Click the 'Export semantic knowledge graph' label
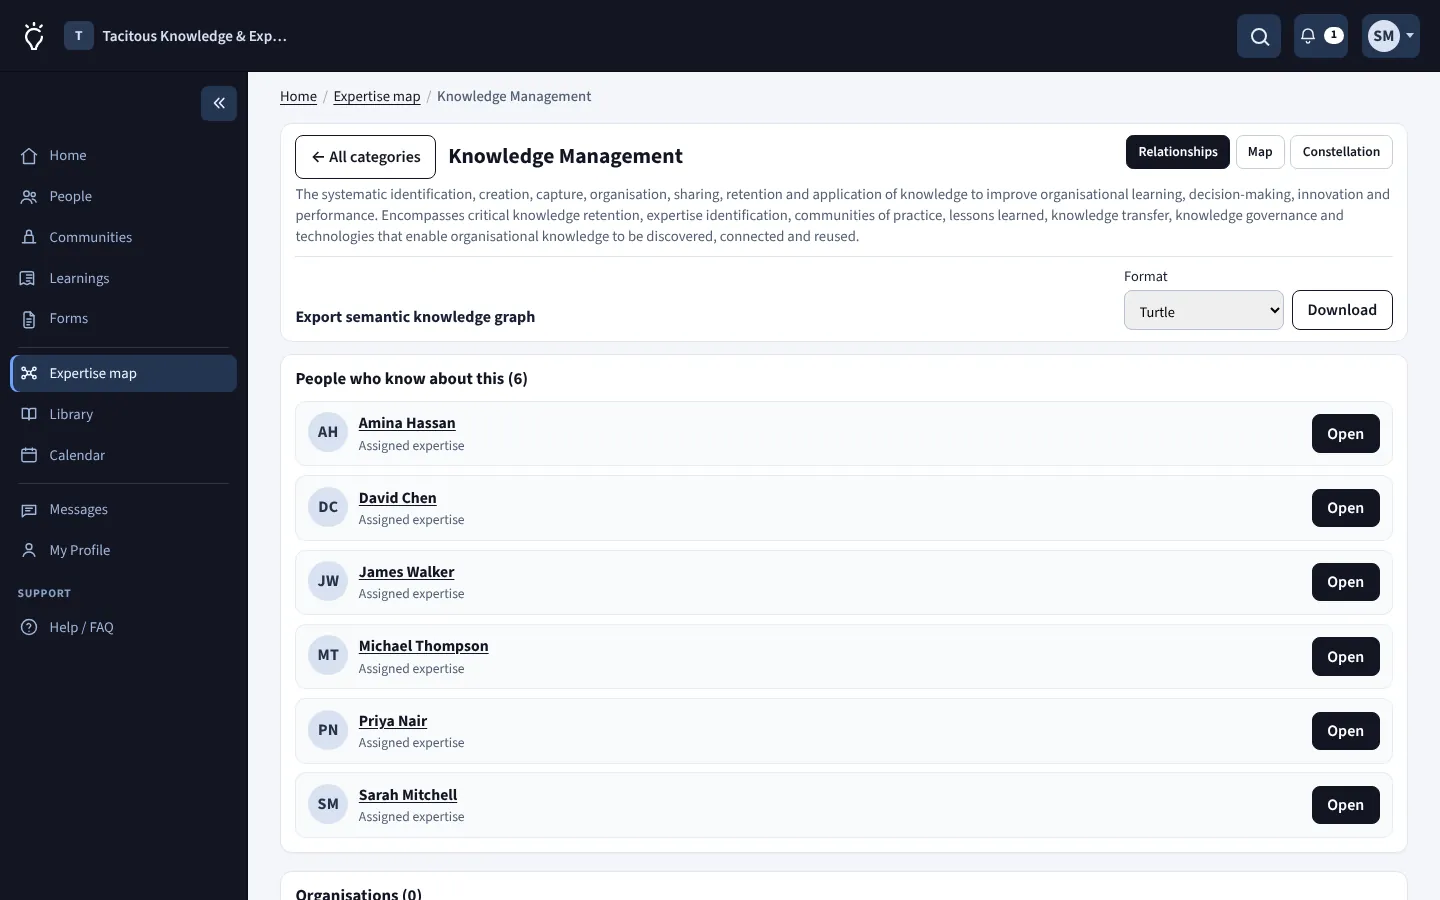The height and width of the screenshot is (900, 1440). (415, 317)
